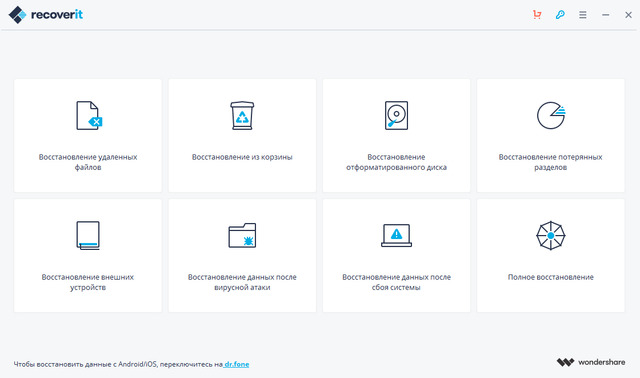The height and width of the screenshot is (378, 640).
Task: Choose the virus attack folder icon
Action: click(242, 236)
